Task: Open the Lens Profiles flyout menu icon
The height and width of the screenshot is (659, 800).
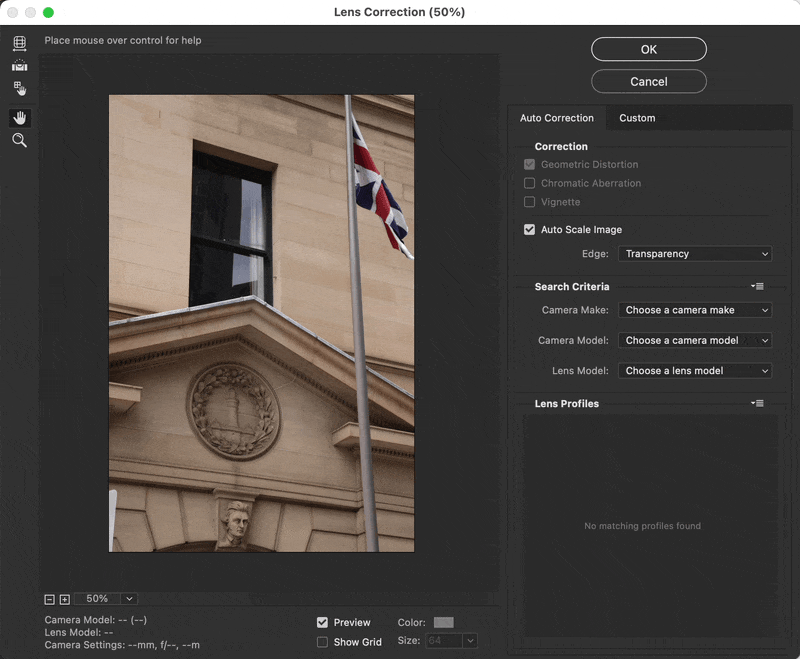Action: (x=757, y=403)
